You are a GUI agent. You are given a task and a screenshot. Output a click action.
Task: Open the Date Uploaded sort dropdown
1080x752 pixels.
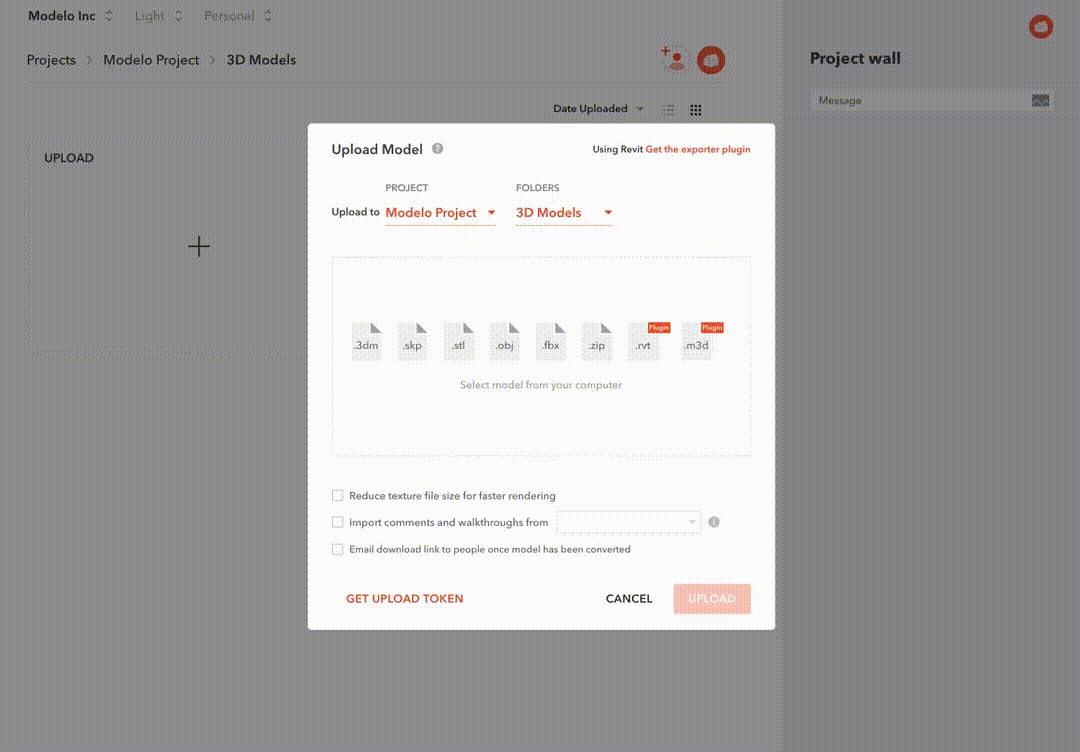(598, 109)
